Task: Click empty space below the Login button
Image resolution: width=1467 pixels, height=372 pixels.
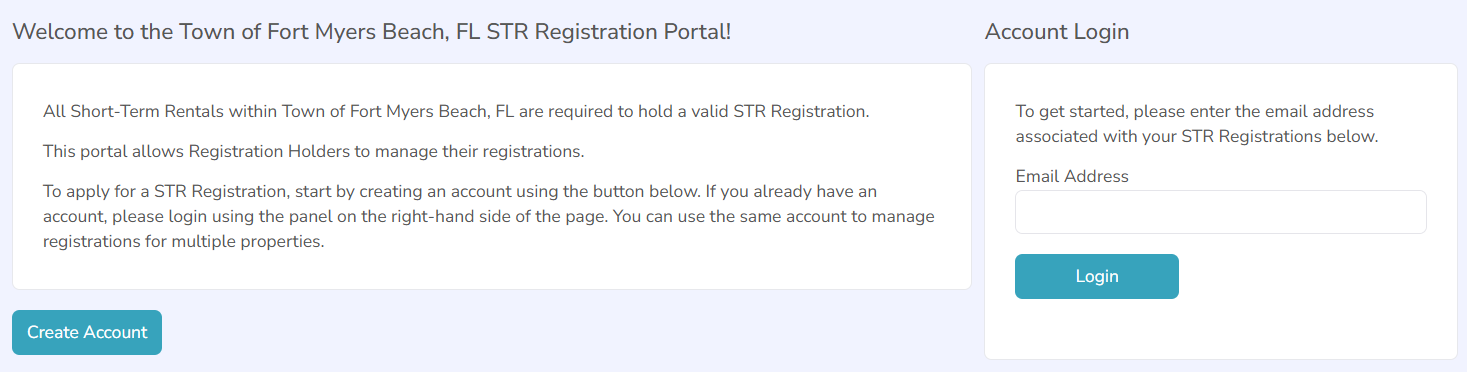Action: point(1220,328)
